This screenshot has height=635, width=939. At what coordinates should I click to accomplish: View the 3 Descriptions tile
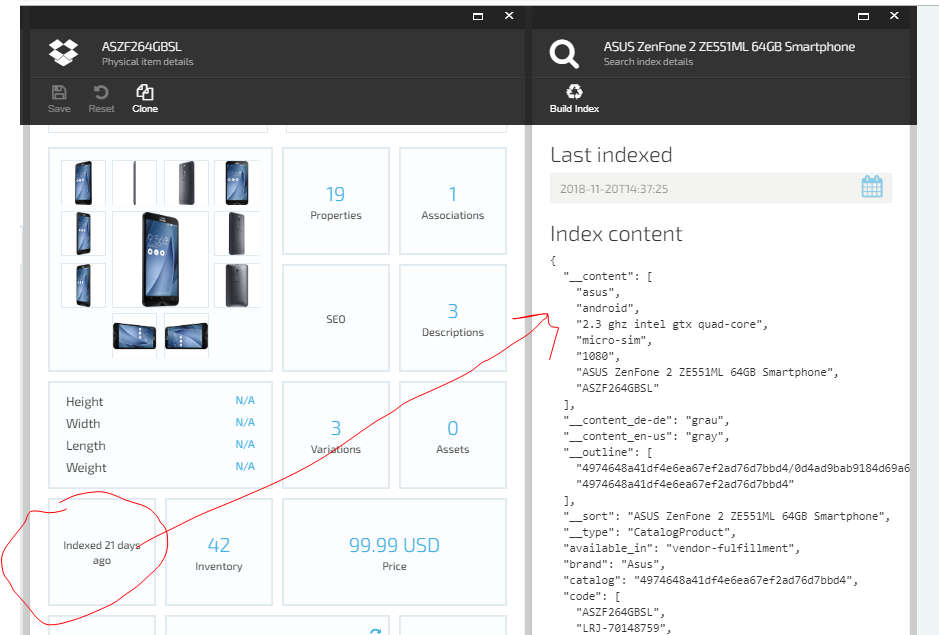[x=452, y=317]
